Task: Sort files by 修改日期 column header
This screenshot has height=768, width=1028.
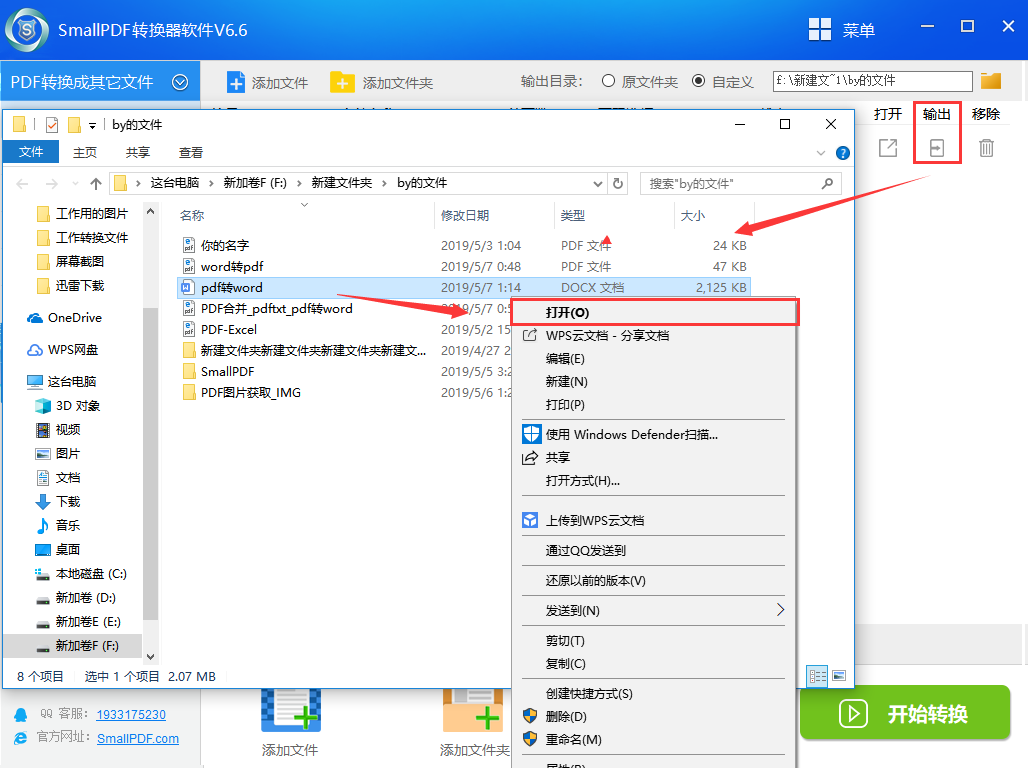Action: 464,215
